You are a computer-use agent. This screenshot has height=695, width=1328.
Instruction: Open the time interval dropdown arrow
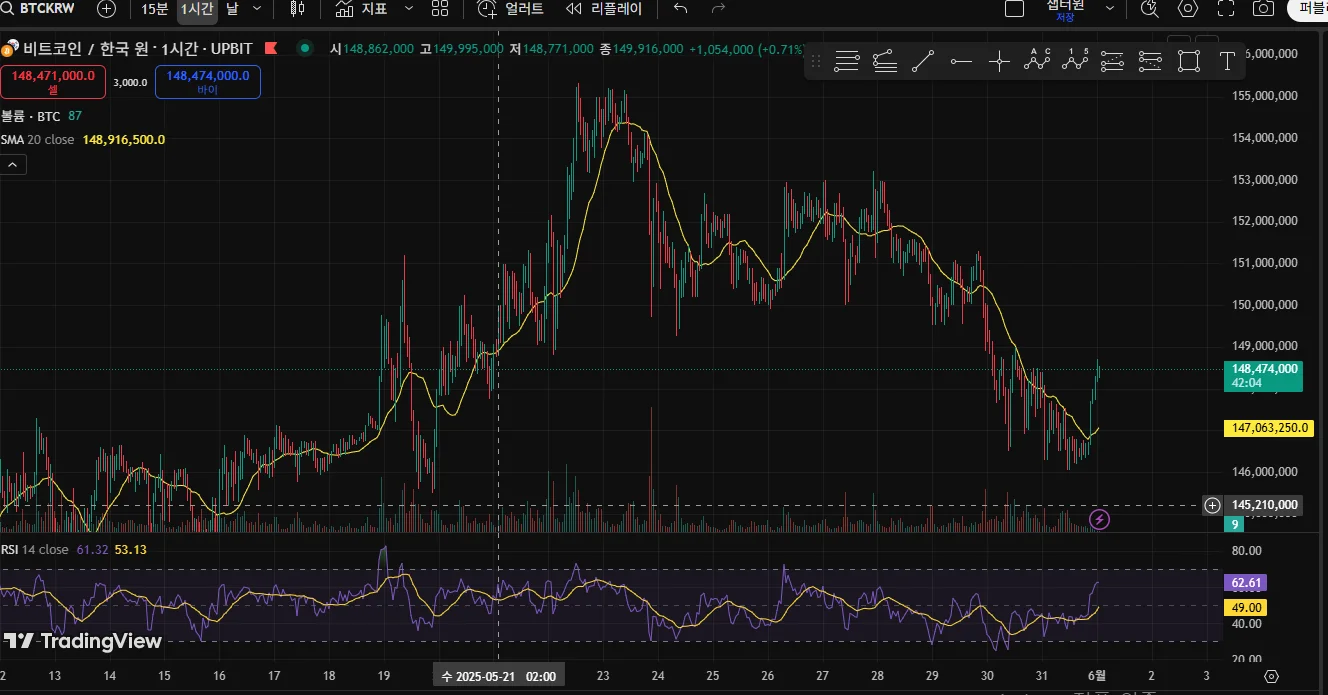257,9
